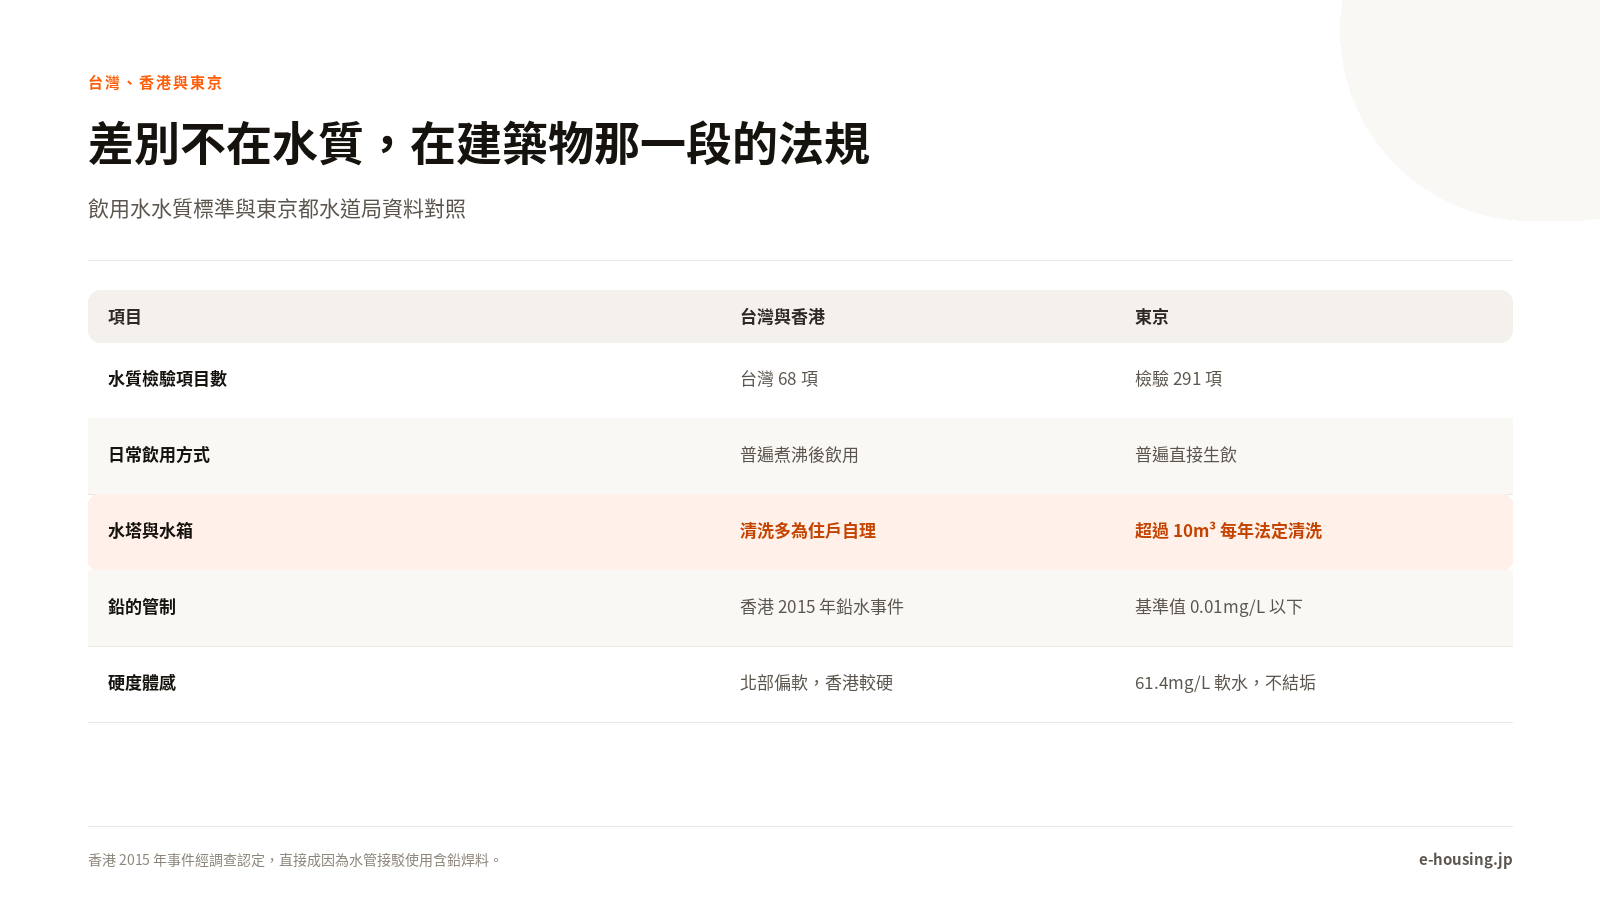Click the heading 差別不在水質,在建築物那一段的法規

point(479,144)
